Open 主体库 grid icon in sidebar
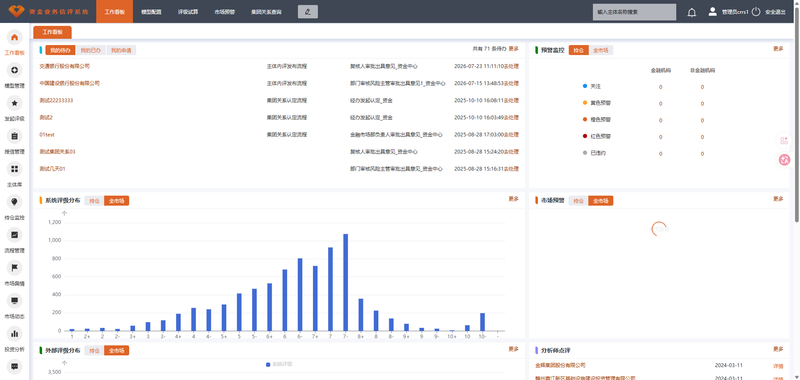The image size is (800, 380). click(x=14, y=169)
